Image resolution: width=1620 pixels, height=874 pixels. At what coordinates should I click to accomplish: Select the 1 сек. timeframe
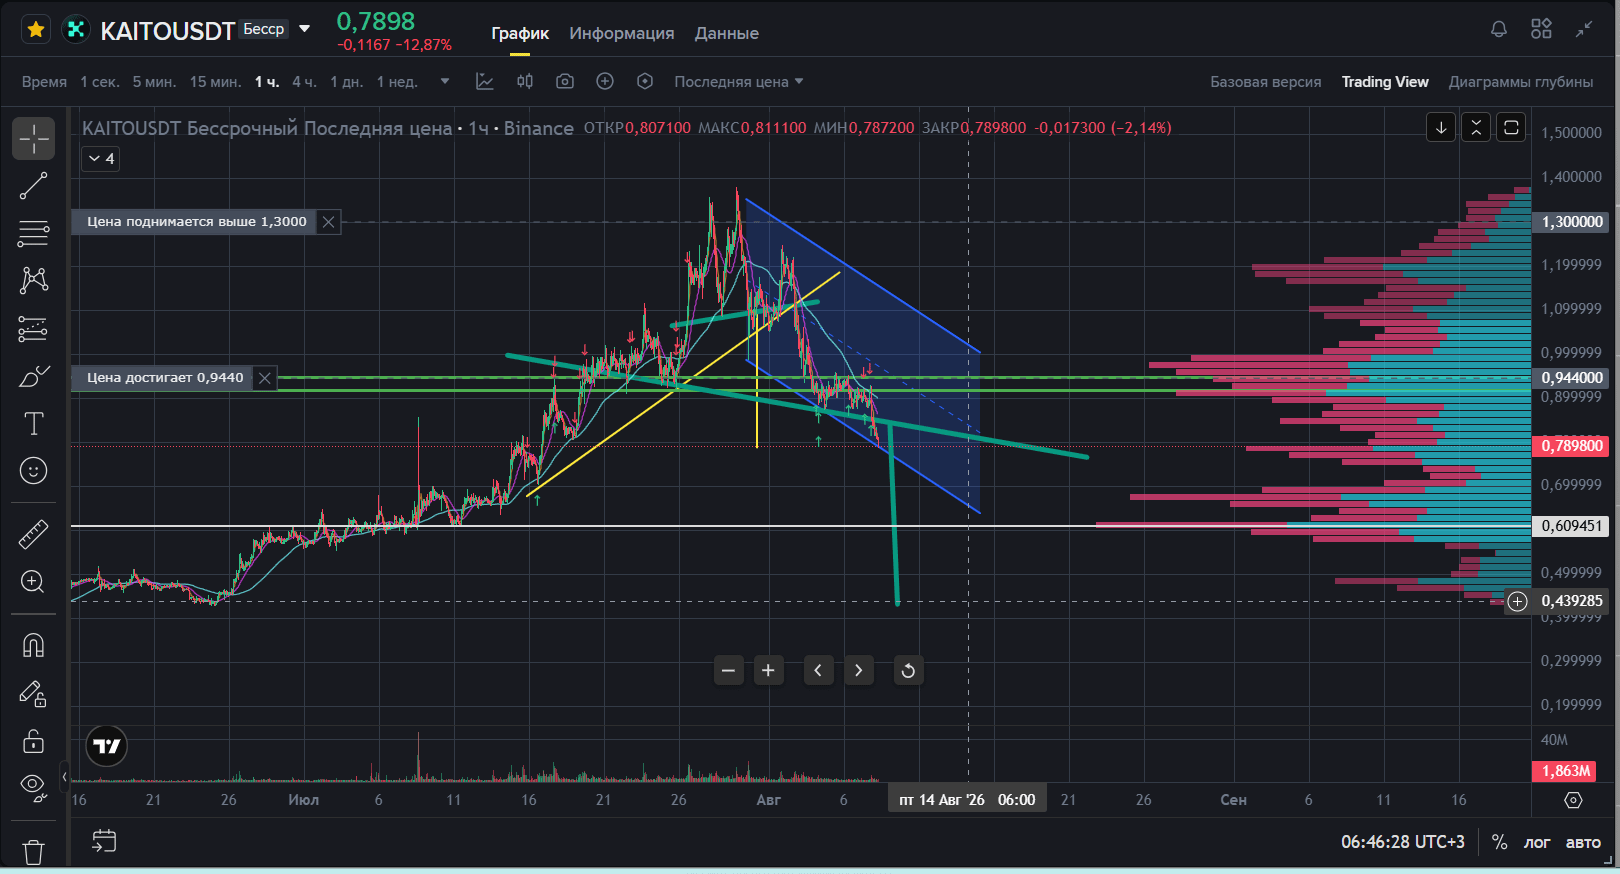click(x=100, y=82)
